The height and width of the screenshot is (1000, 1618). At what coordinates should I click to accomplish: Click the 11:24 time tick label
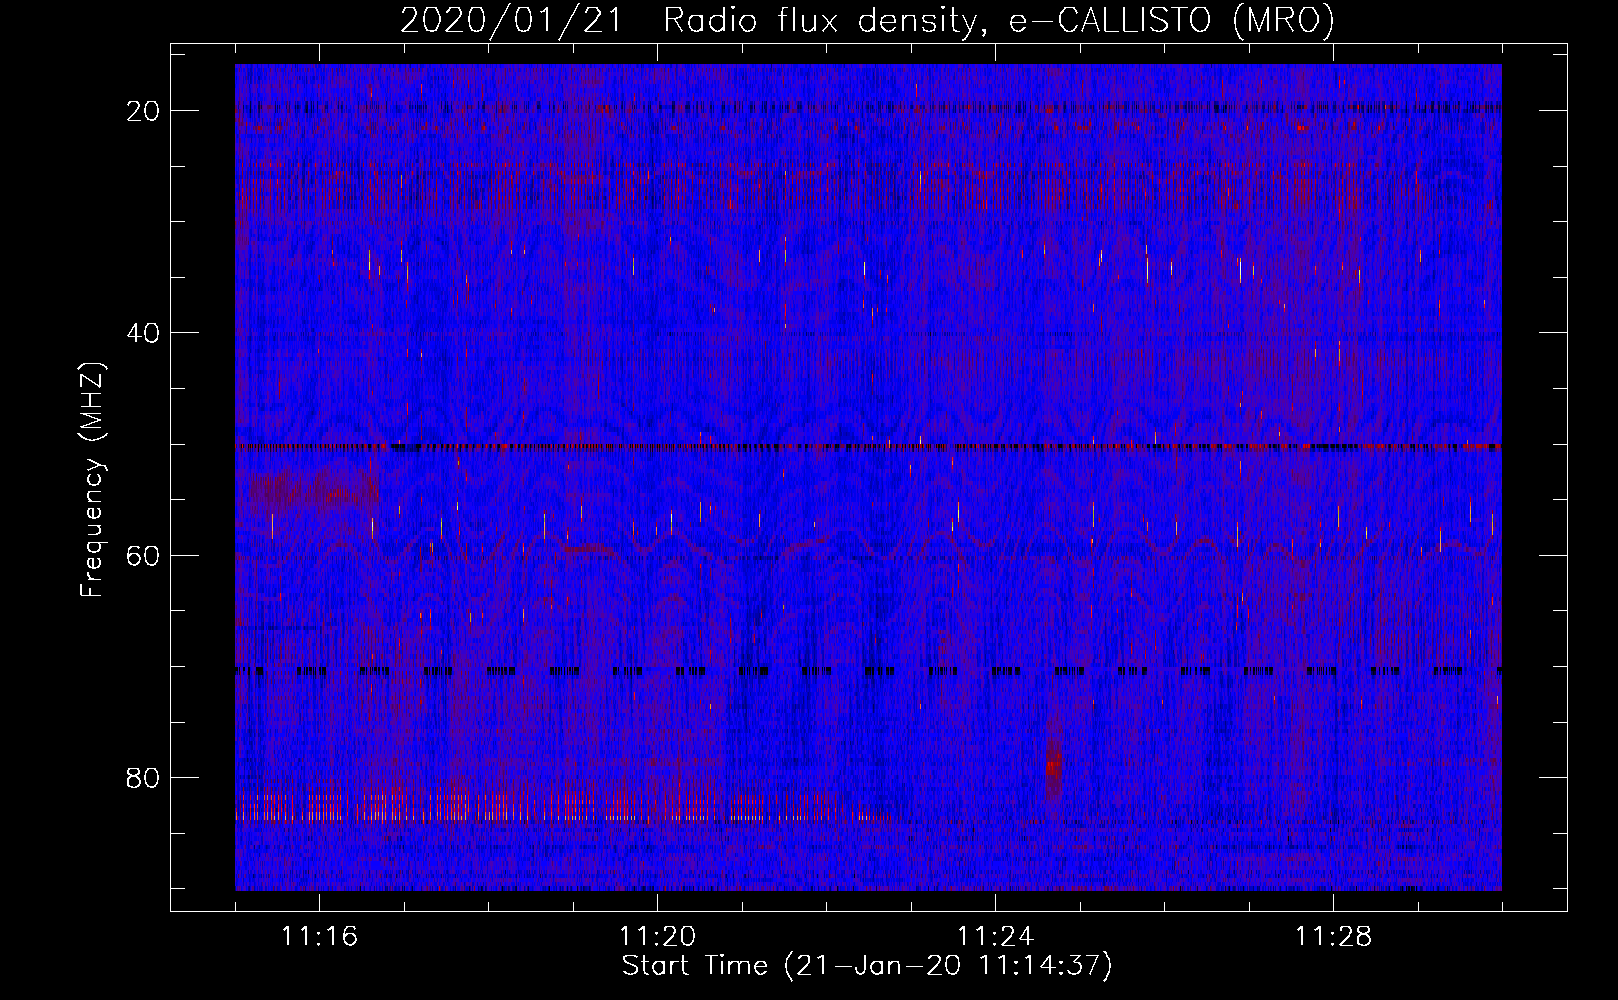pyautogui.click(x=995, y=937)
